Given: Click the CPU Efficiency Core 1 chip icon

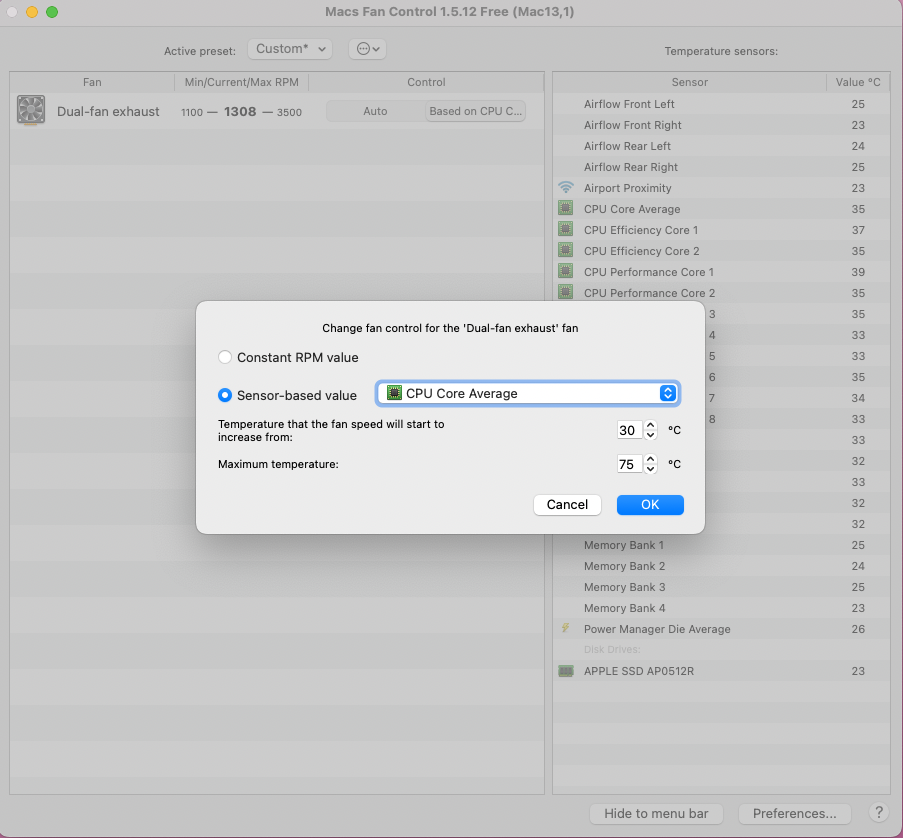Looking at the screenshot, I should click(566, 230).
